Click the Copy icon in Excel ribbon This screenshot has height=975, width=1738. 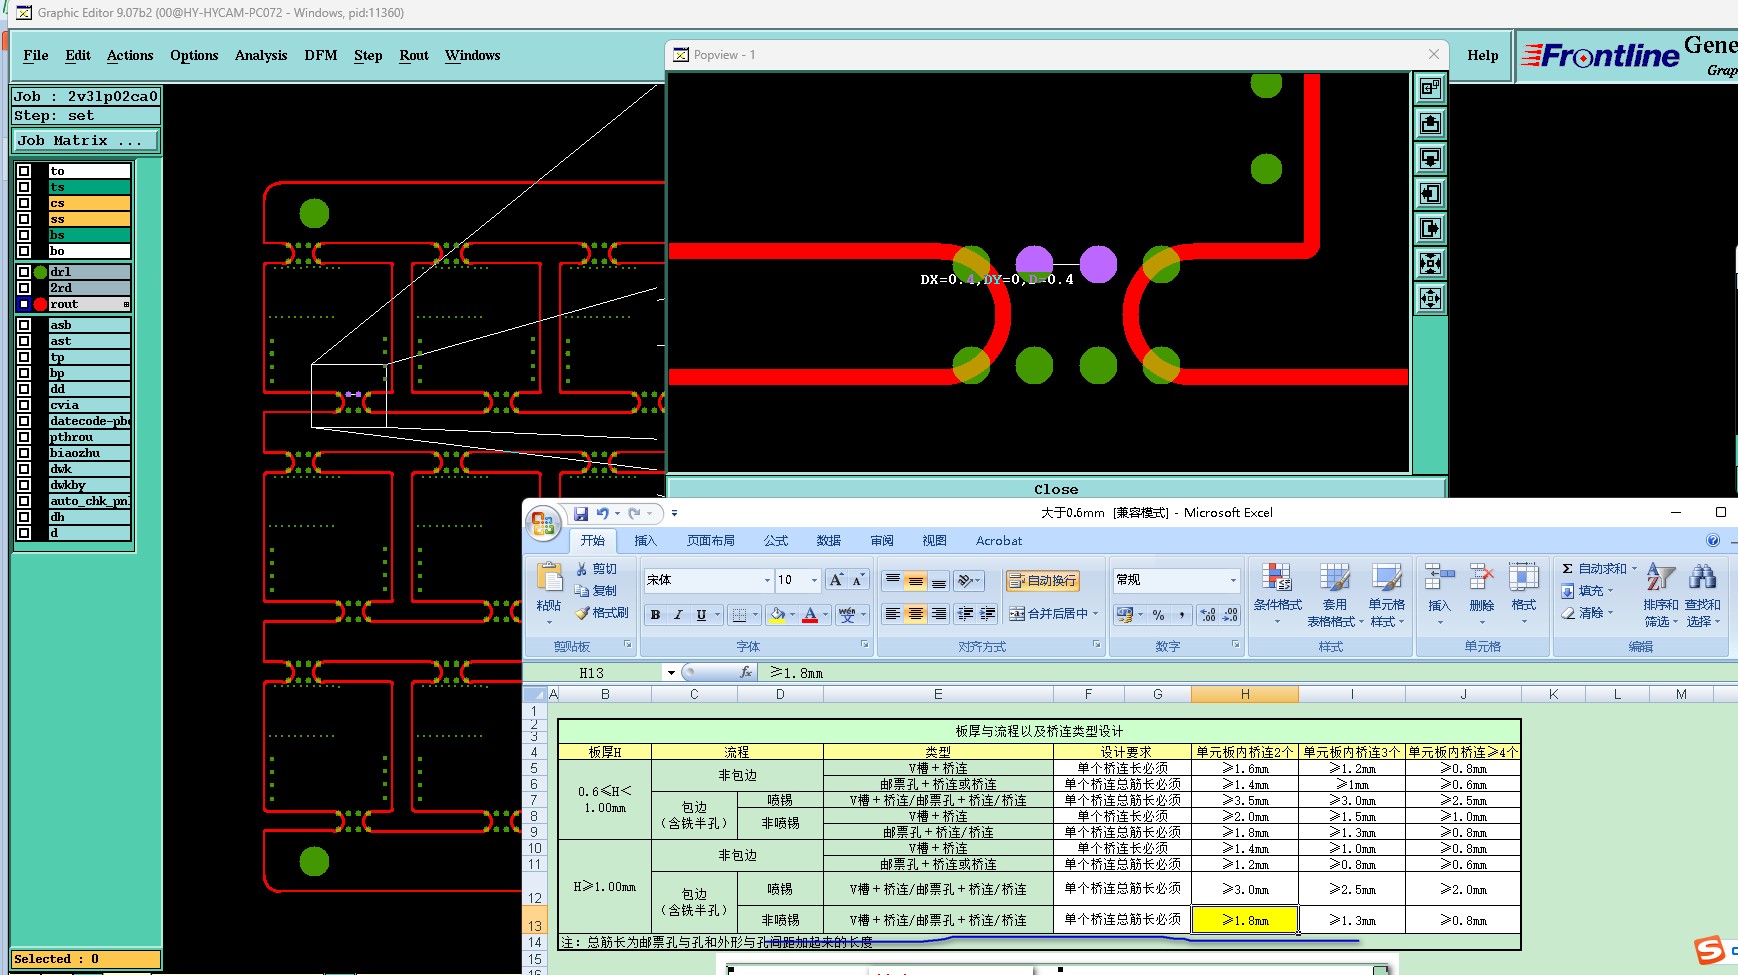click(582, 591)
